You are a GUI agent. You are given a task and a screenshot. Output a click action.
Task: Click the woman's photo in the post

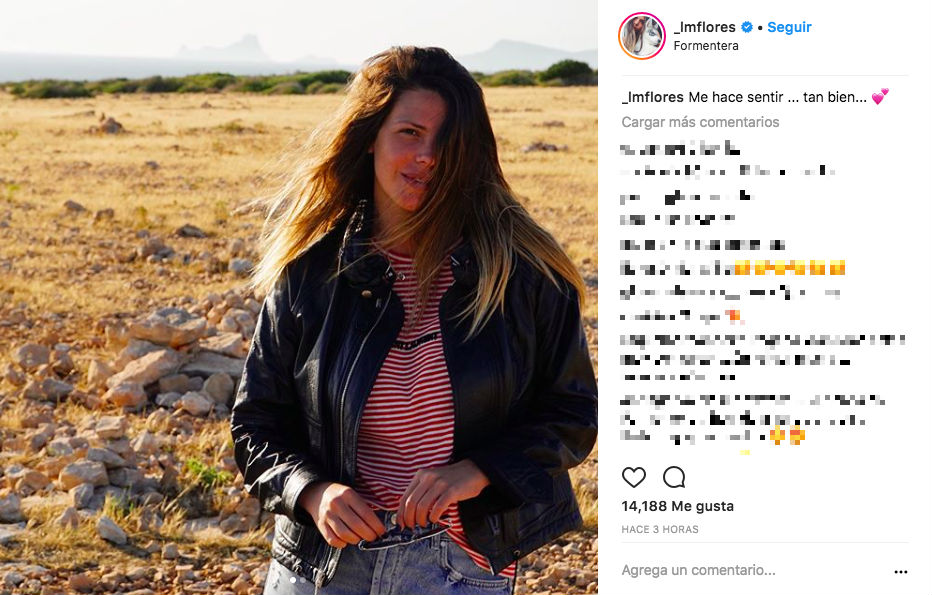[299, 297]
